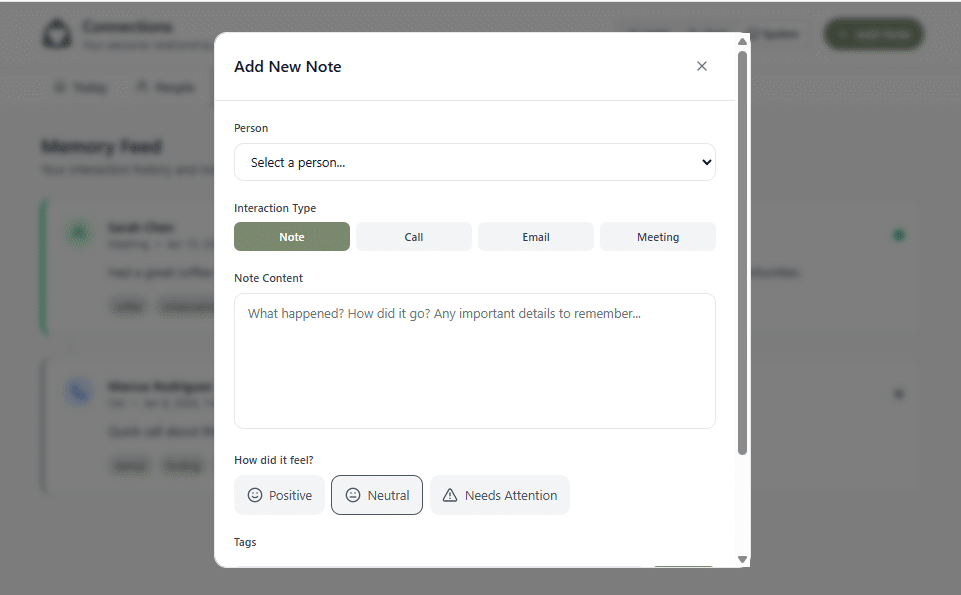Click the blue phone call icon
Screen dimensions: 961x595
tap(79, 392)
